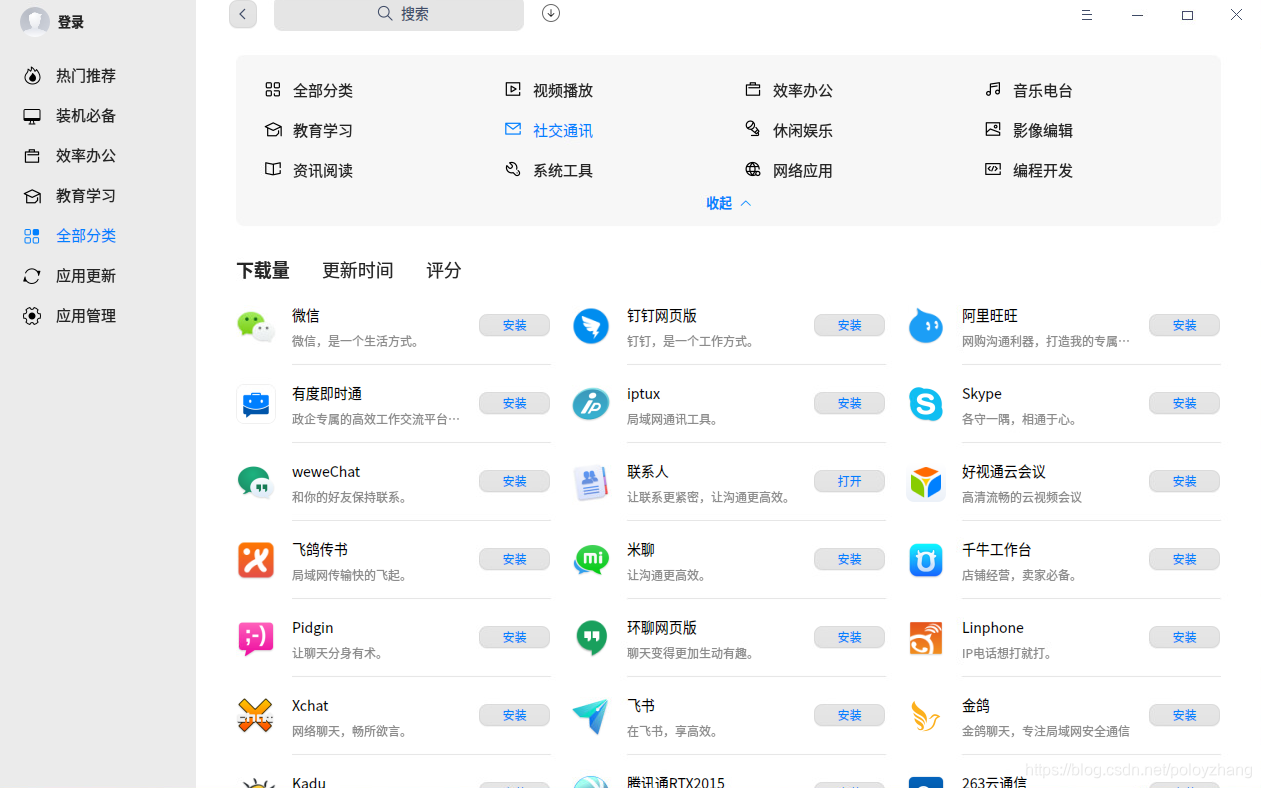Click the 飞鸽传书 app icon
The width and height of the screenshot is (1261, 788).
(256, 560)
